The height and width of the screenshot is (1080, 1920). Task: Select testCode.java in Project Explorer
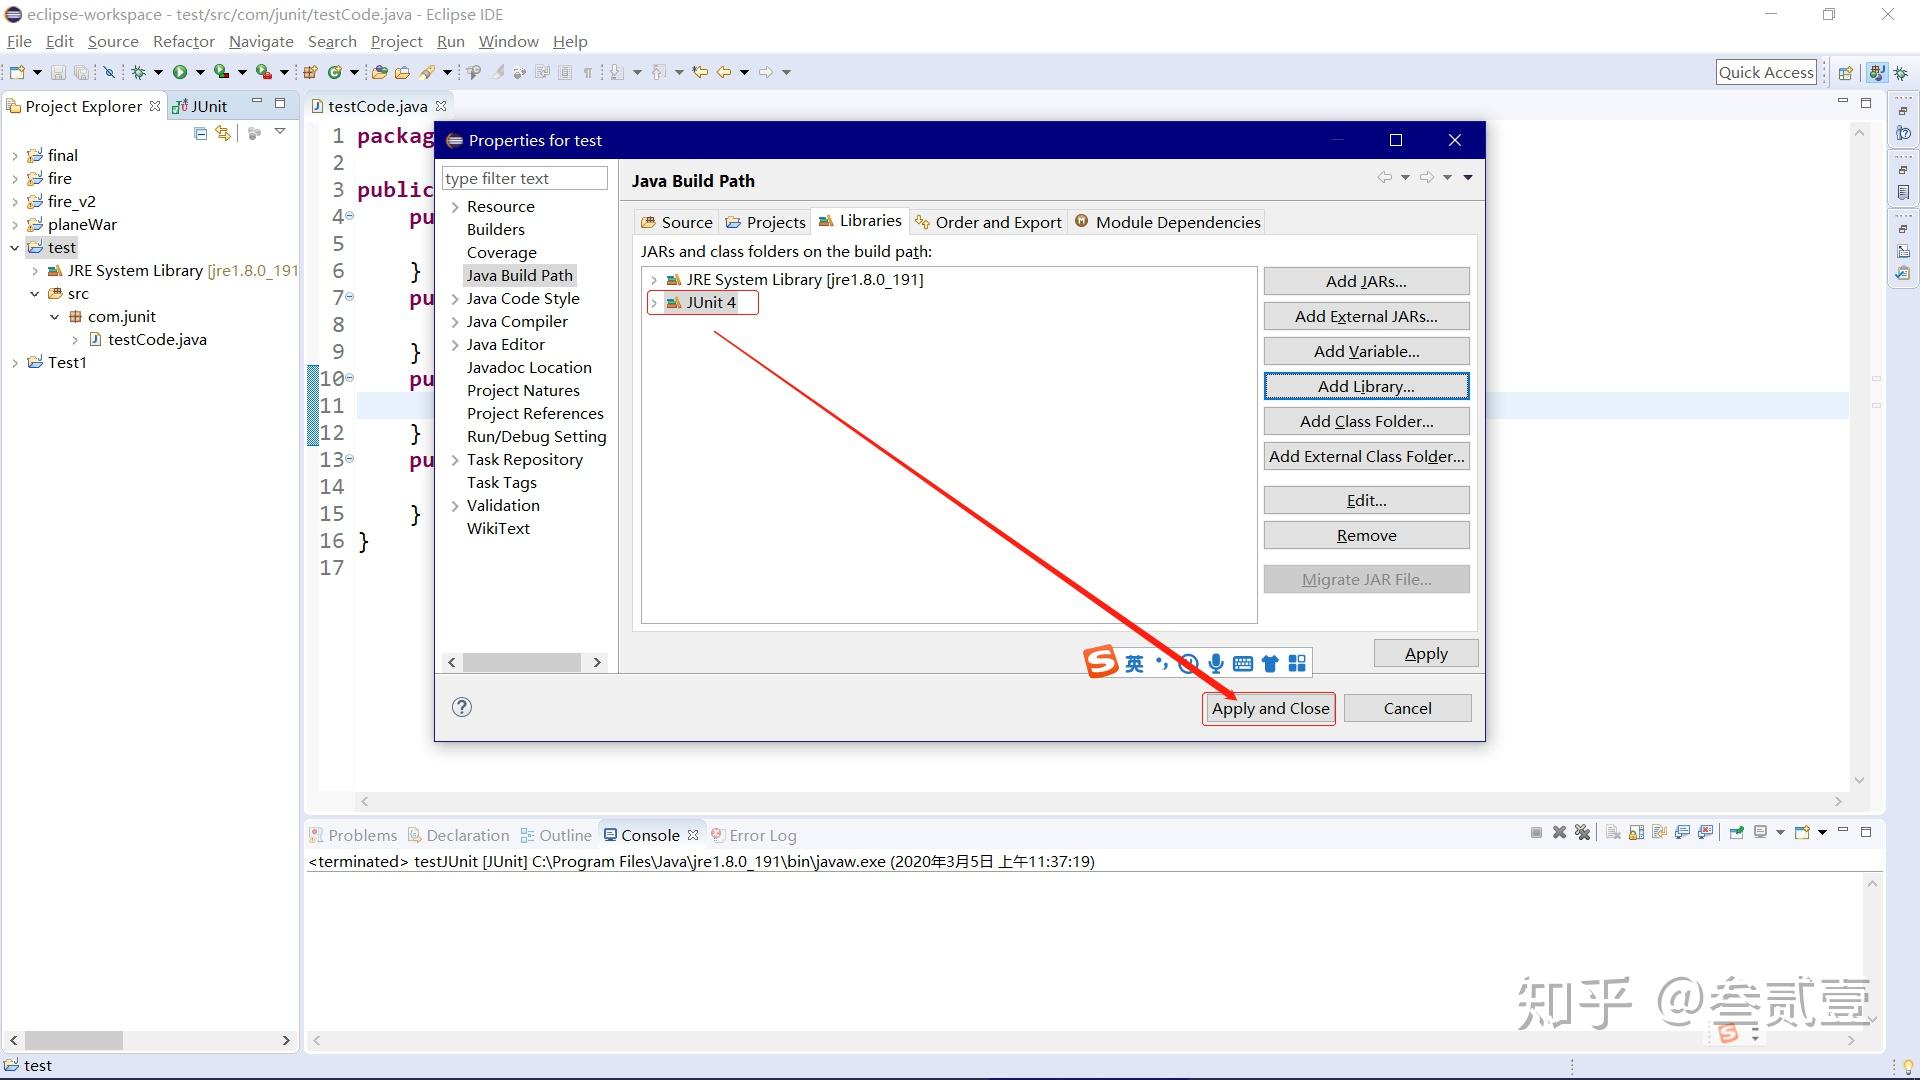(157, 339)
